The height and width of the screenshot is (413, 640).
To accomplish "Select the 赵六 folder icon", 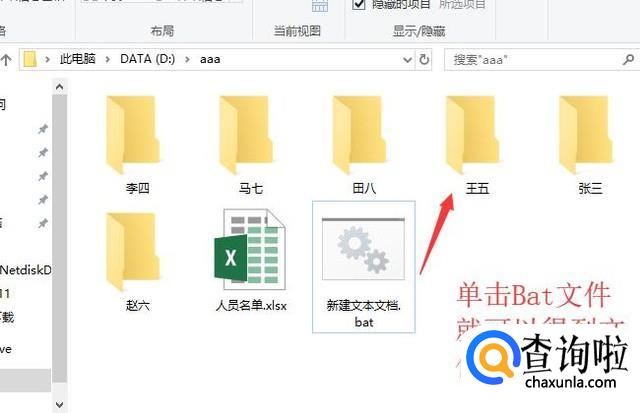I will [133, 252].
